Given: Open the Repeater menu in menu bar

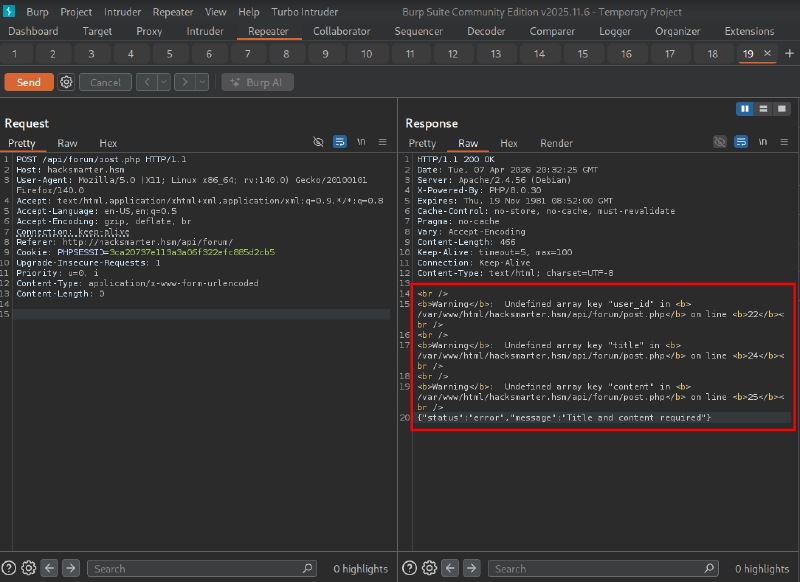Looking at the screenshot, I should pos(173,12).
